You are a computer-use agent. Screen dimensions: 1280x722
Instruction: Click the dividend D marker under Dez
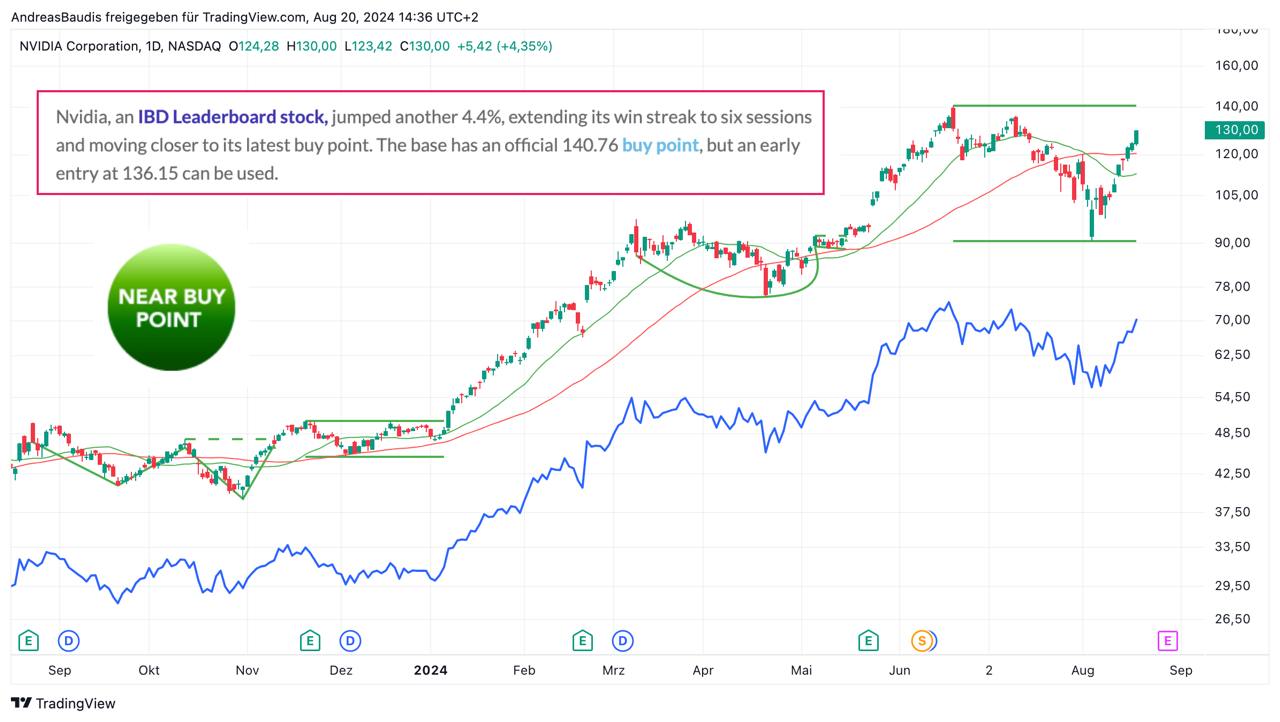[x=349, y=640]
